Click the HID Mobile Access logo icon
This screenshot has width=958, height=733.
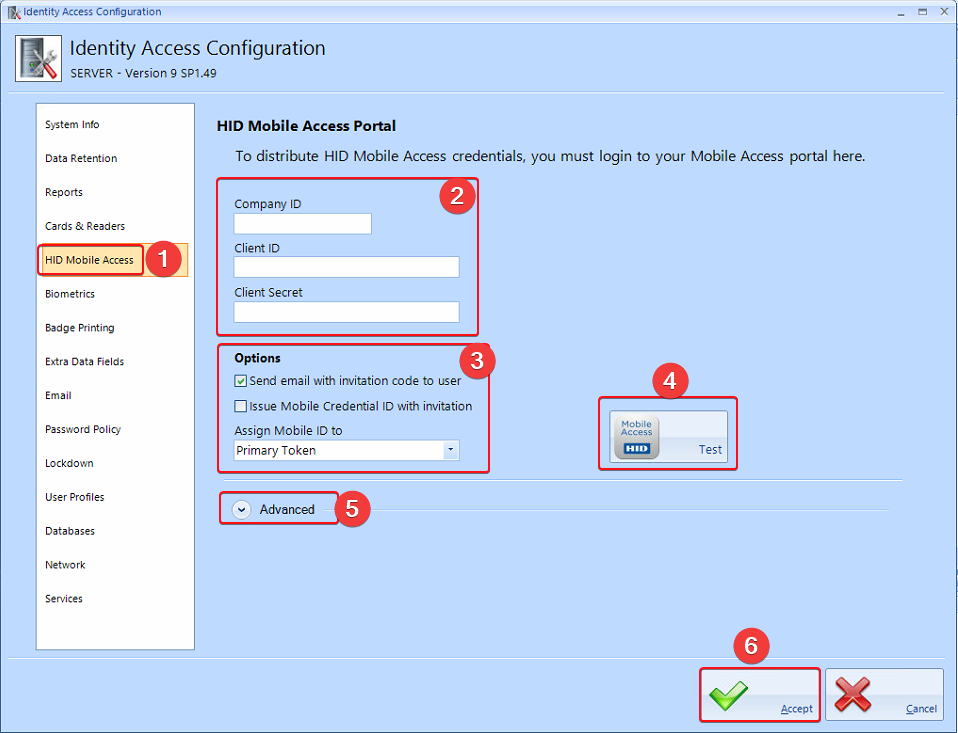pyautogui.click(x=637, y=436)
